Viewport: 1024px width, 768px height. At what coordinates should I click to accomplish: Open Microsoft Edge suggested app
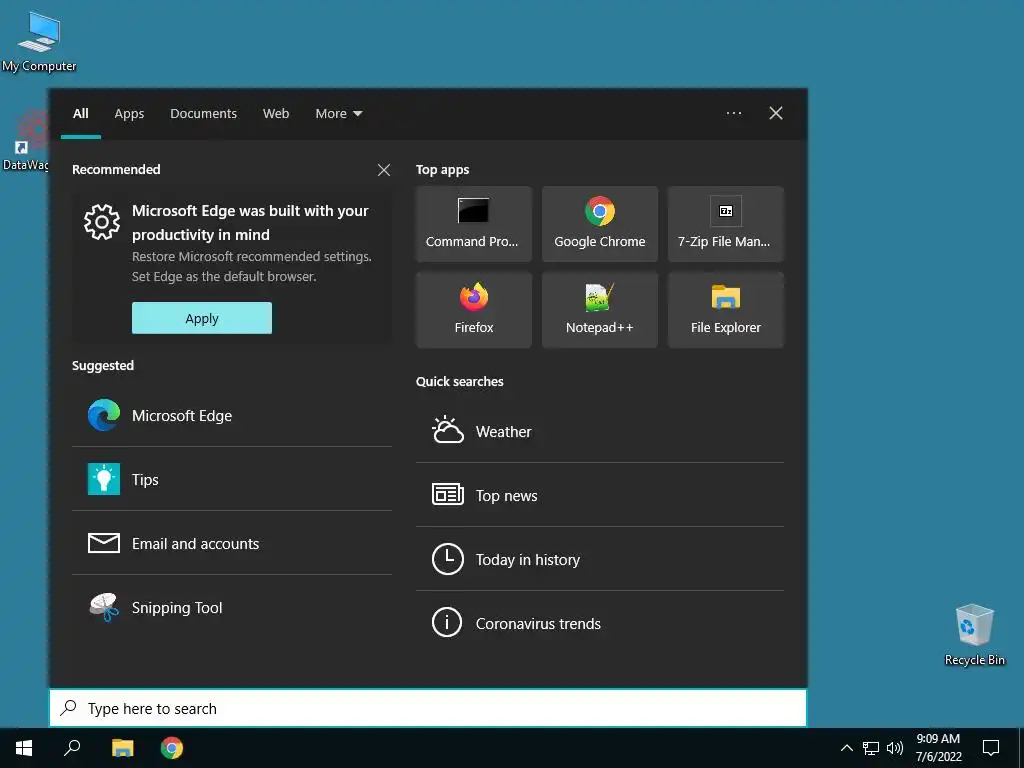tap(232, 415)
